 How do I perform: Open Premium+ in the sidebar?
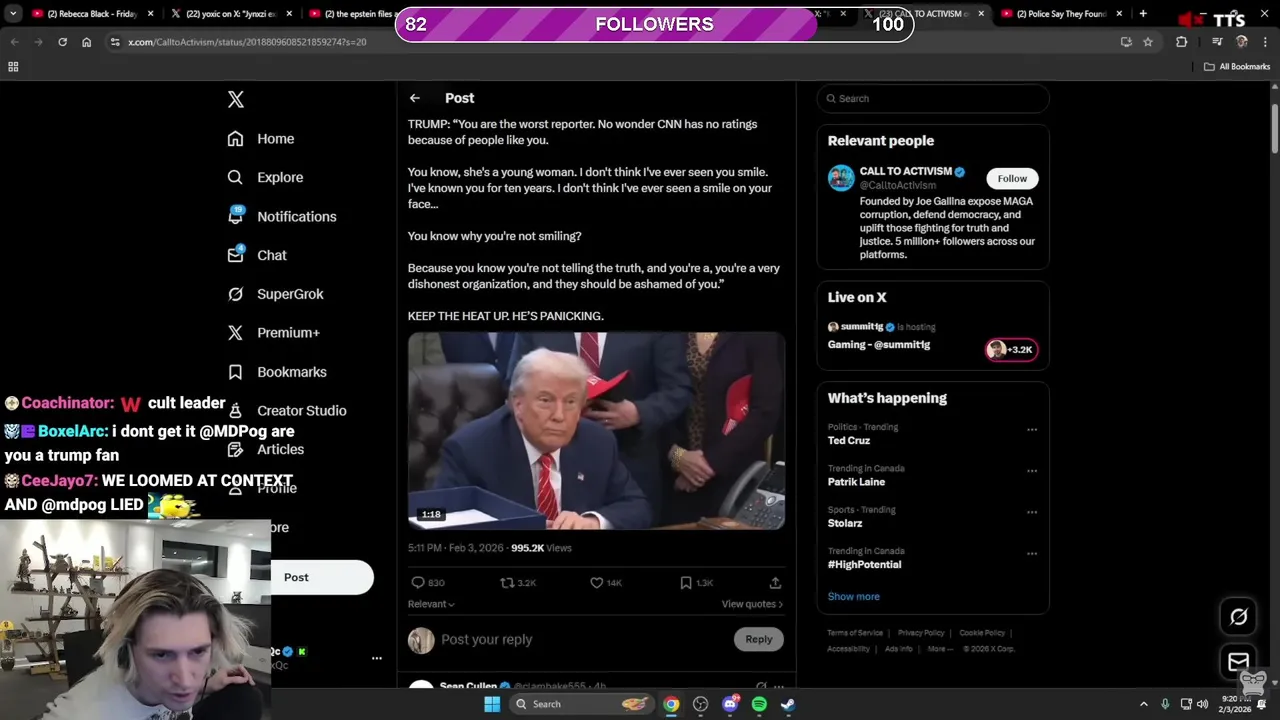pyautogui.click(x=273, y=333)
